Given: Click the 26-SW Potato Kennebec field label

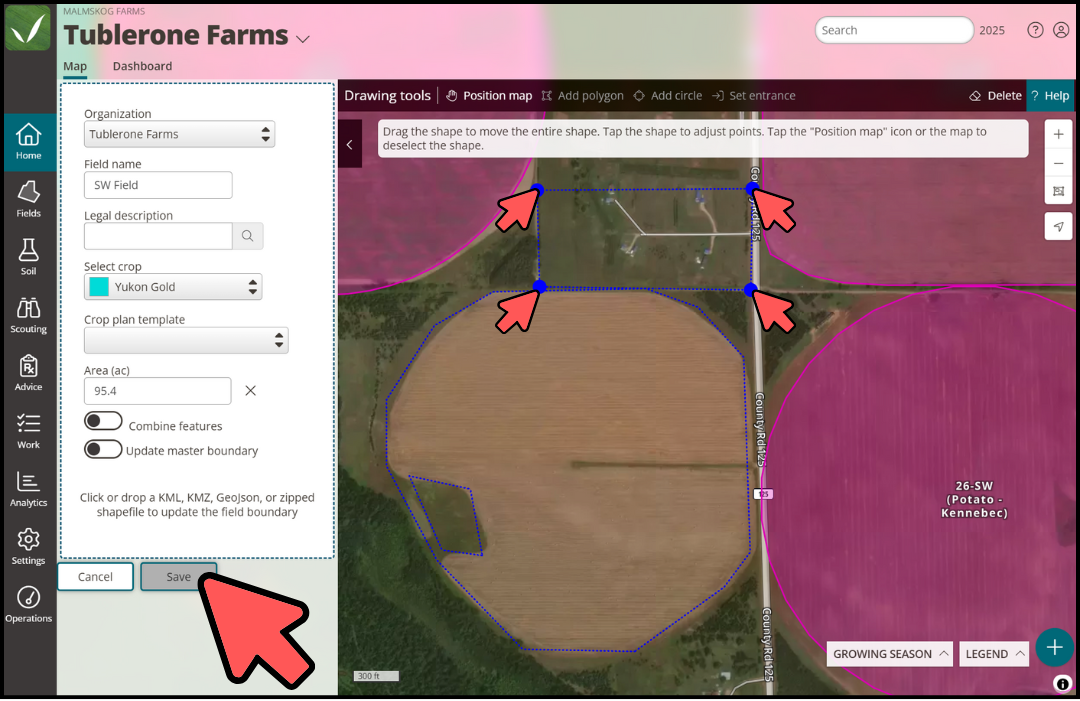Looking at the screenshot, I should click(974, 499).
